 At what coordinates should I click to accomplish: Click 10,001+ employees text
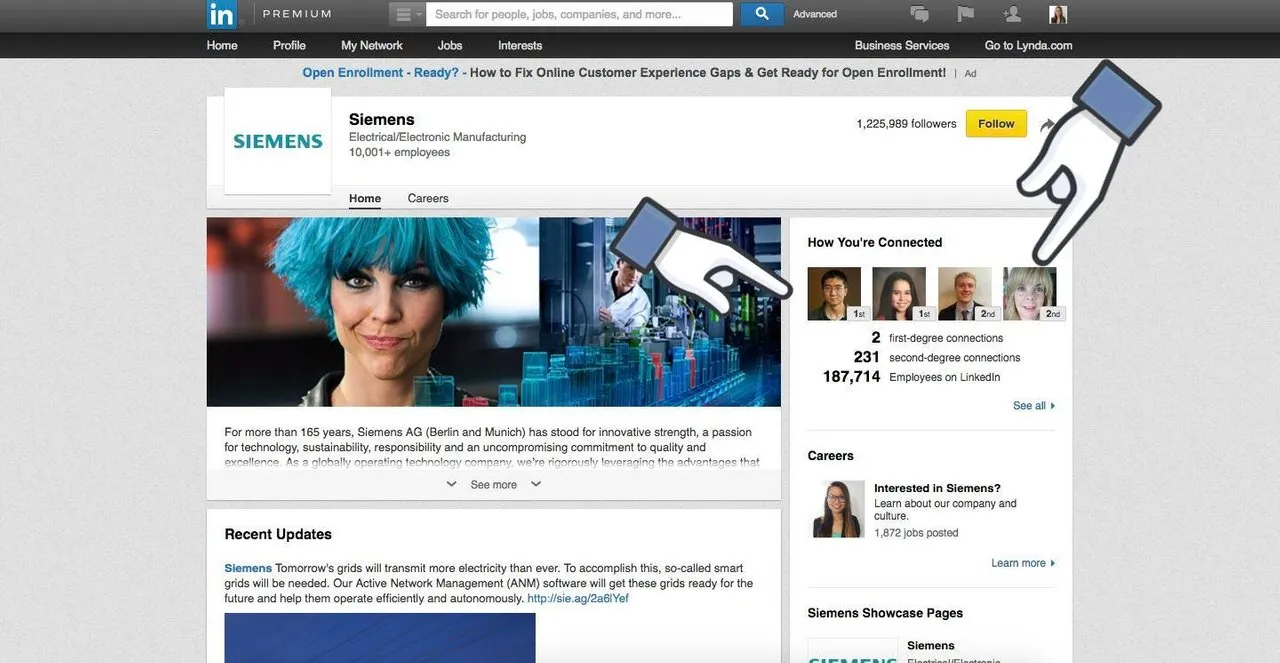click(399, 152)
